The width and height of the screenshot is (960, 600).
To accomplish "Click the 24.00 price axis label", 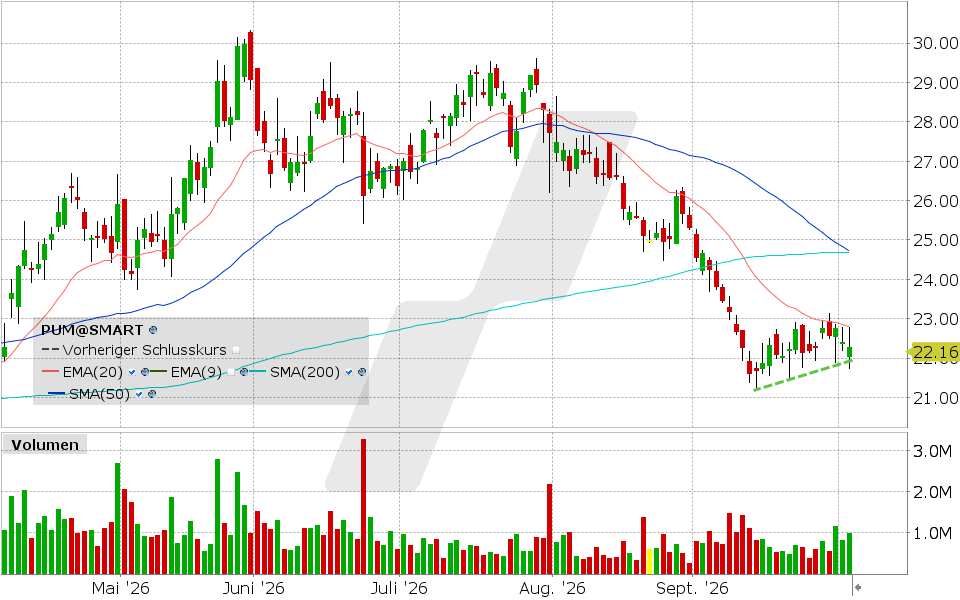I will pos(936,280).
